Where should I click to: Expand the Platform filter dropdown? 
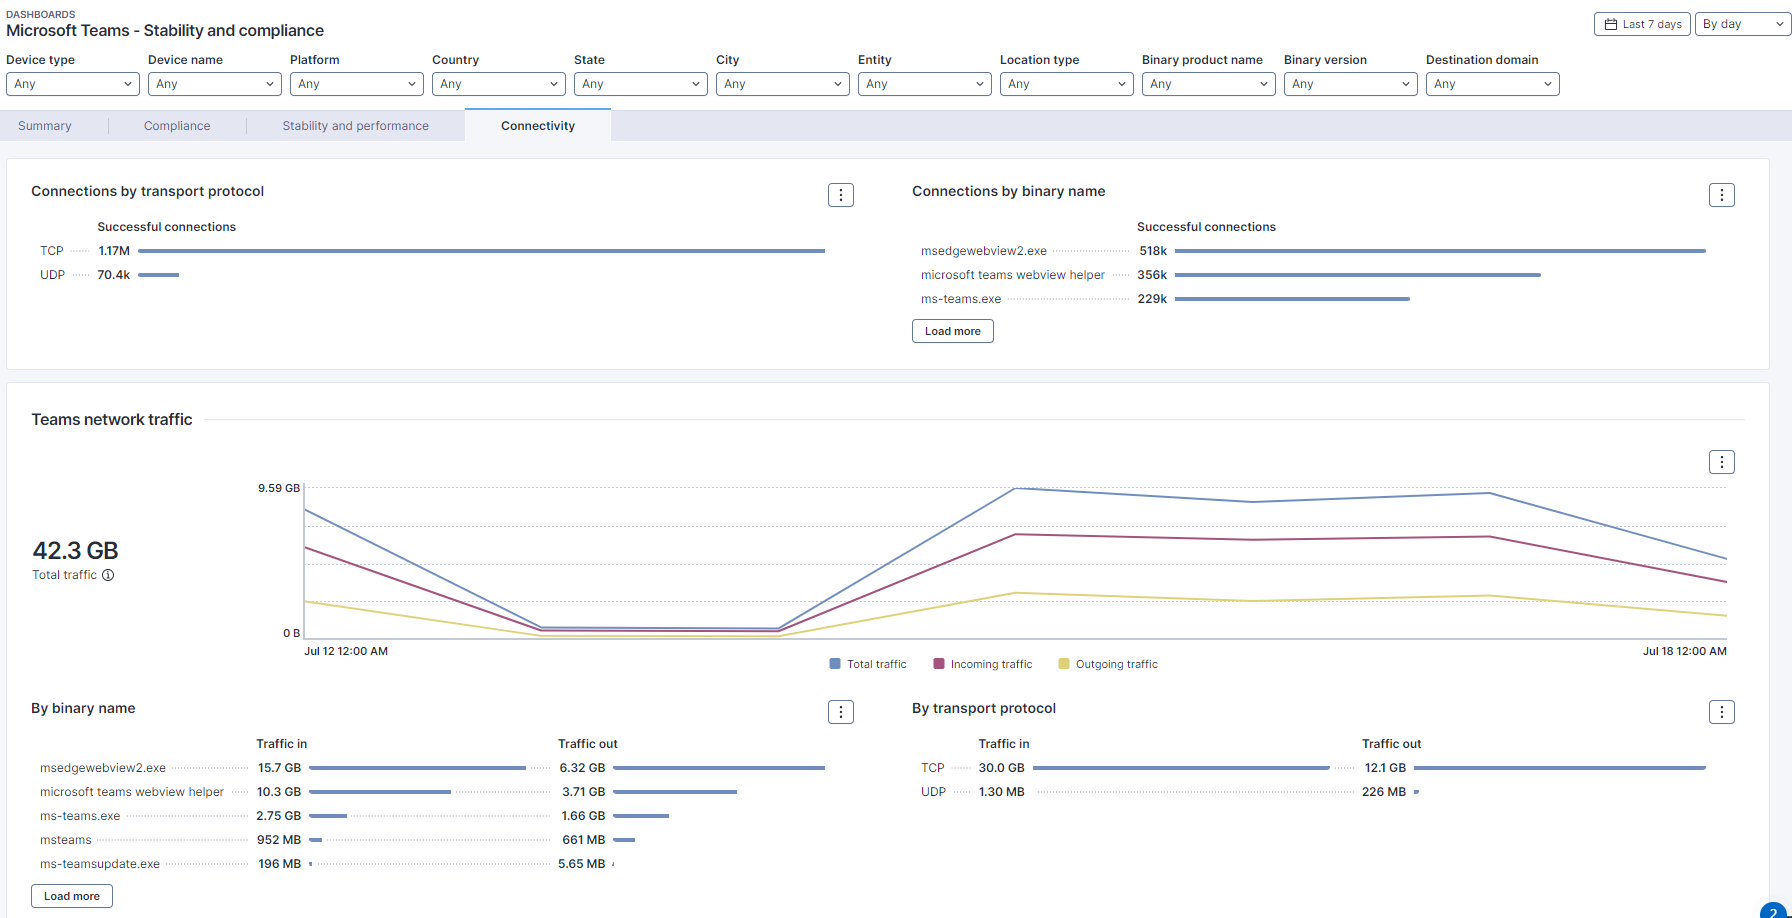pos(356,84)
